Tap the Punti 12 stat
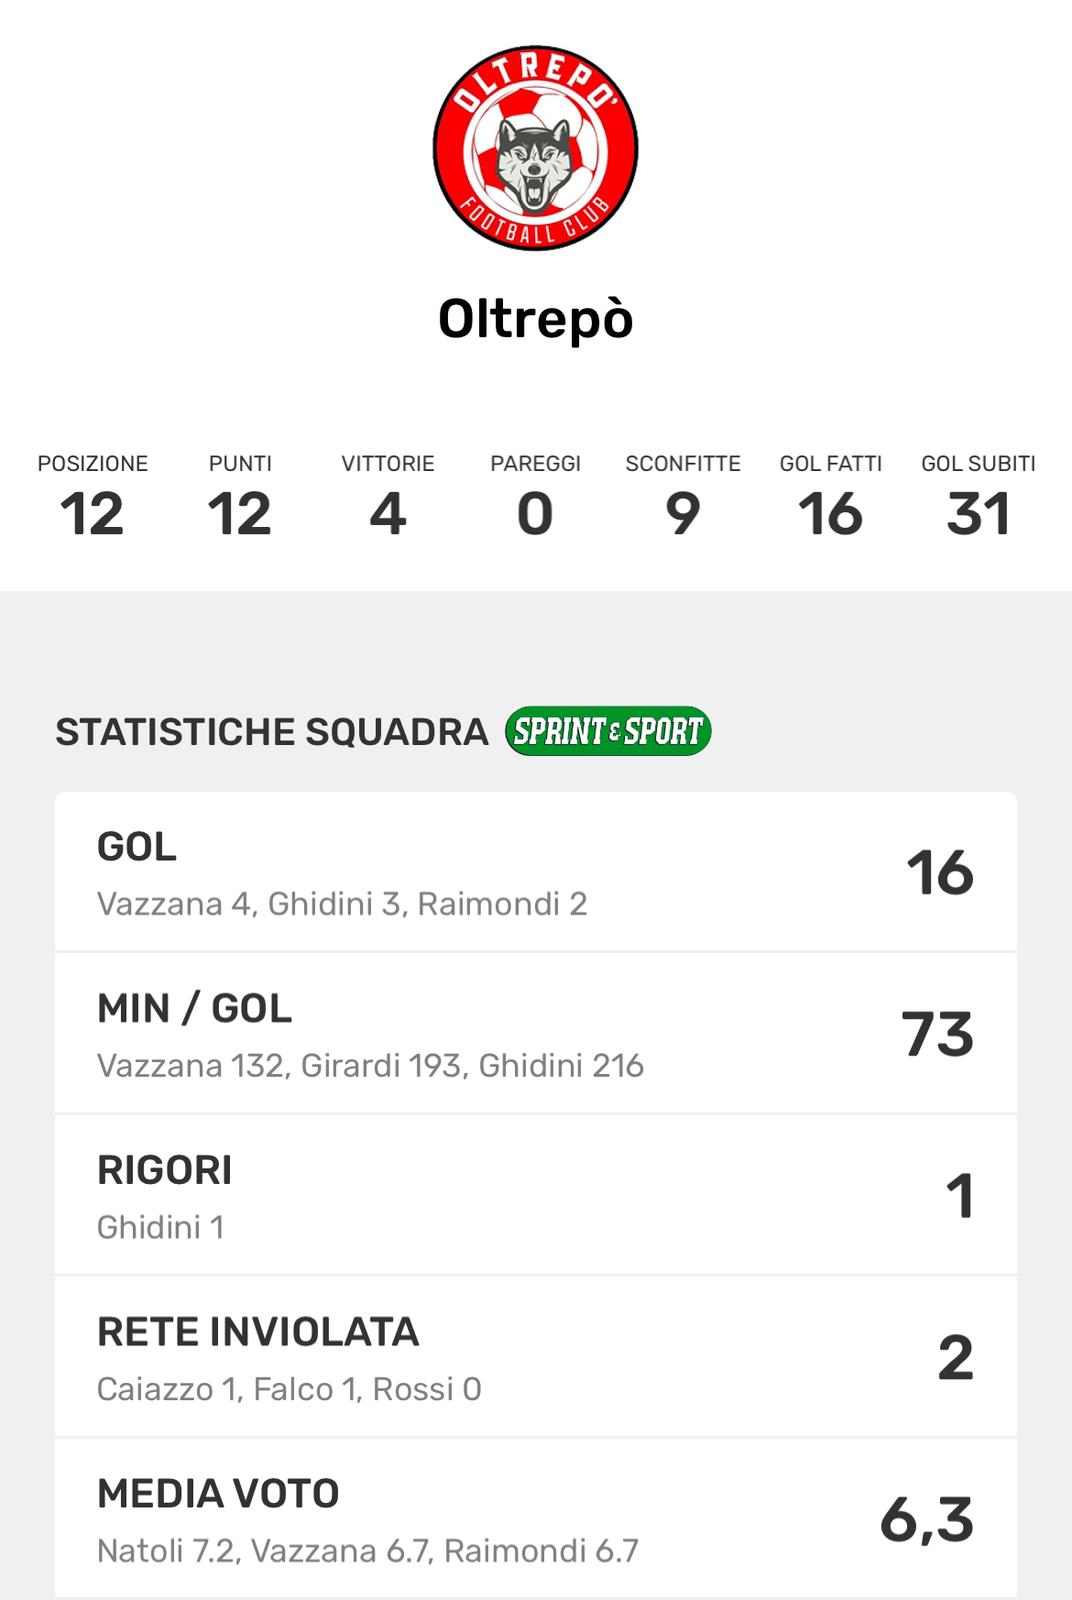Viewport: 1072px width, 1600px height. point(240,498)
